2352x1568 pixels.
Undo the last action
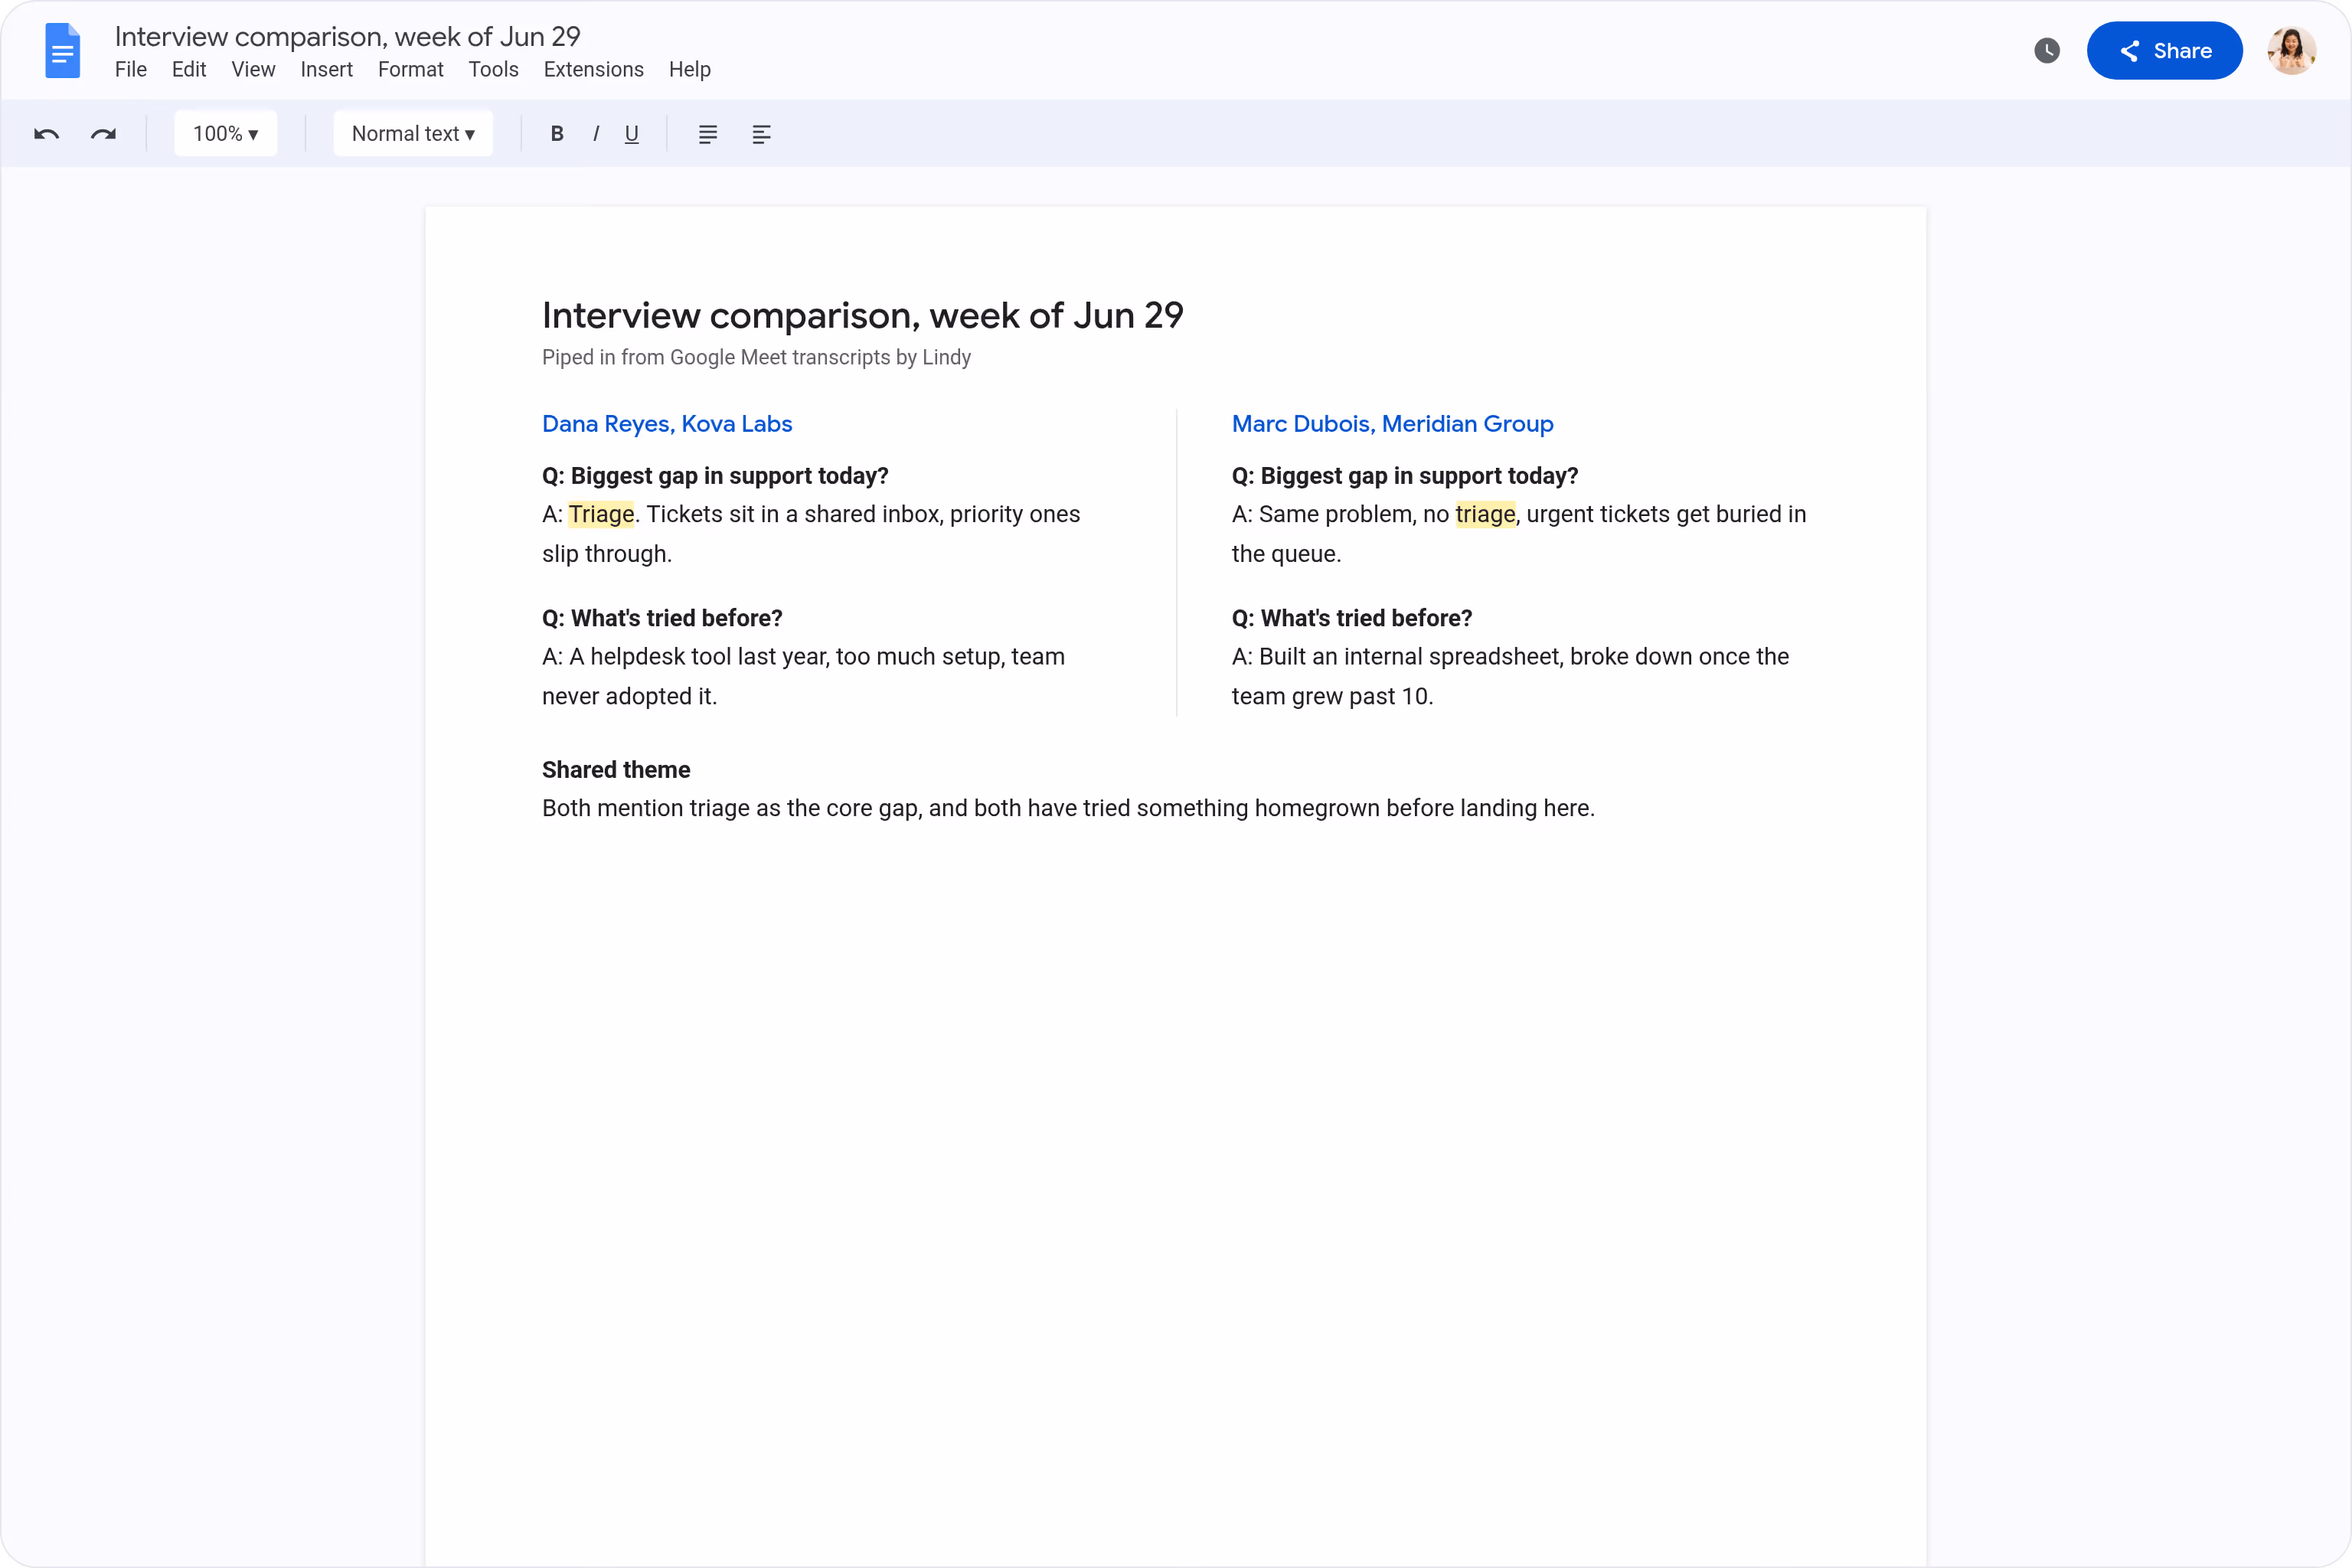[x=46, y=134]
